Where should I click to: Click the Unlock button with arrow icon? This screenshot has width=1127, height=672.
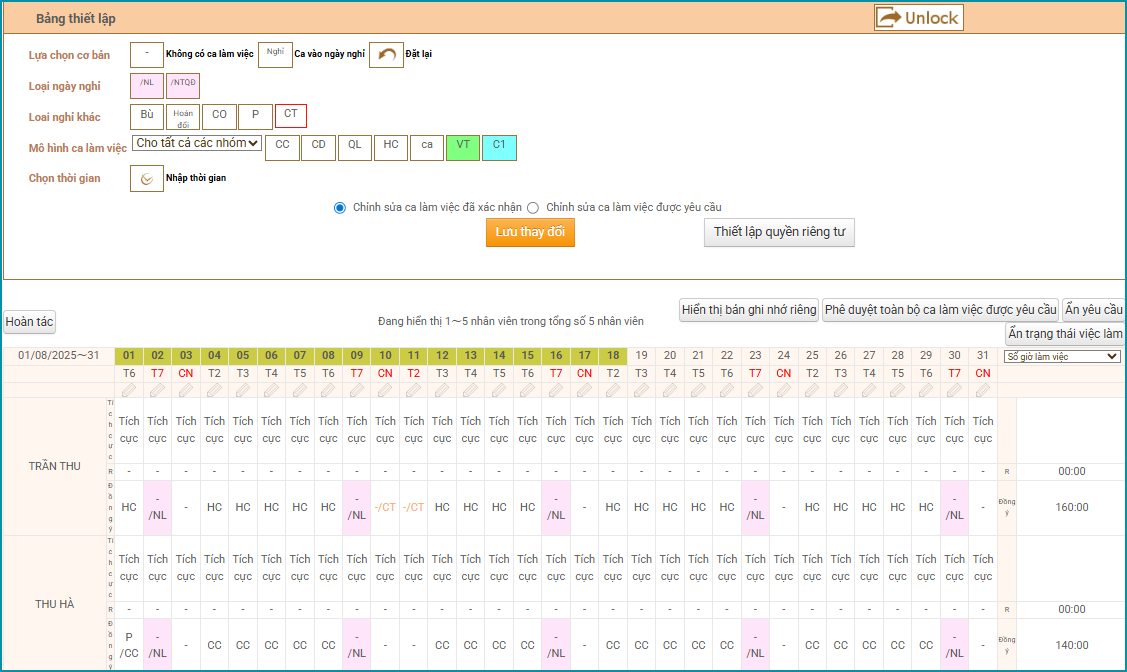918,18
